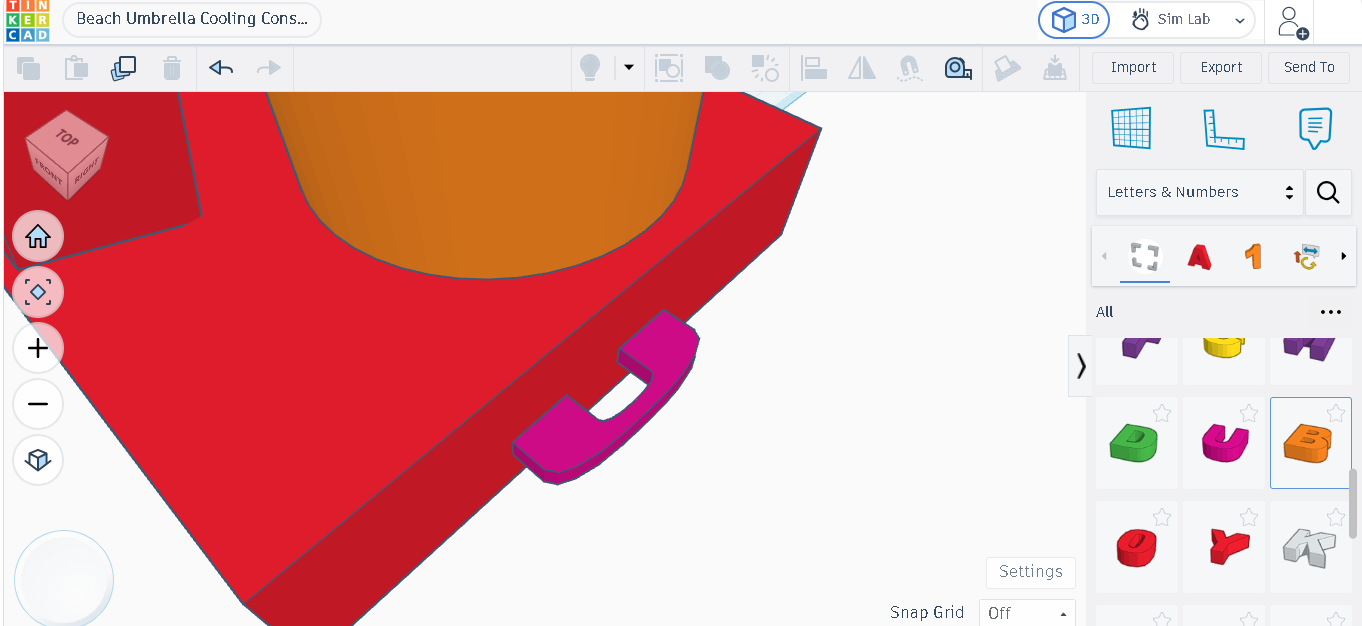Click the Copy toolbar icon

pyautogui.click(x=29, y=68)
